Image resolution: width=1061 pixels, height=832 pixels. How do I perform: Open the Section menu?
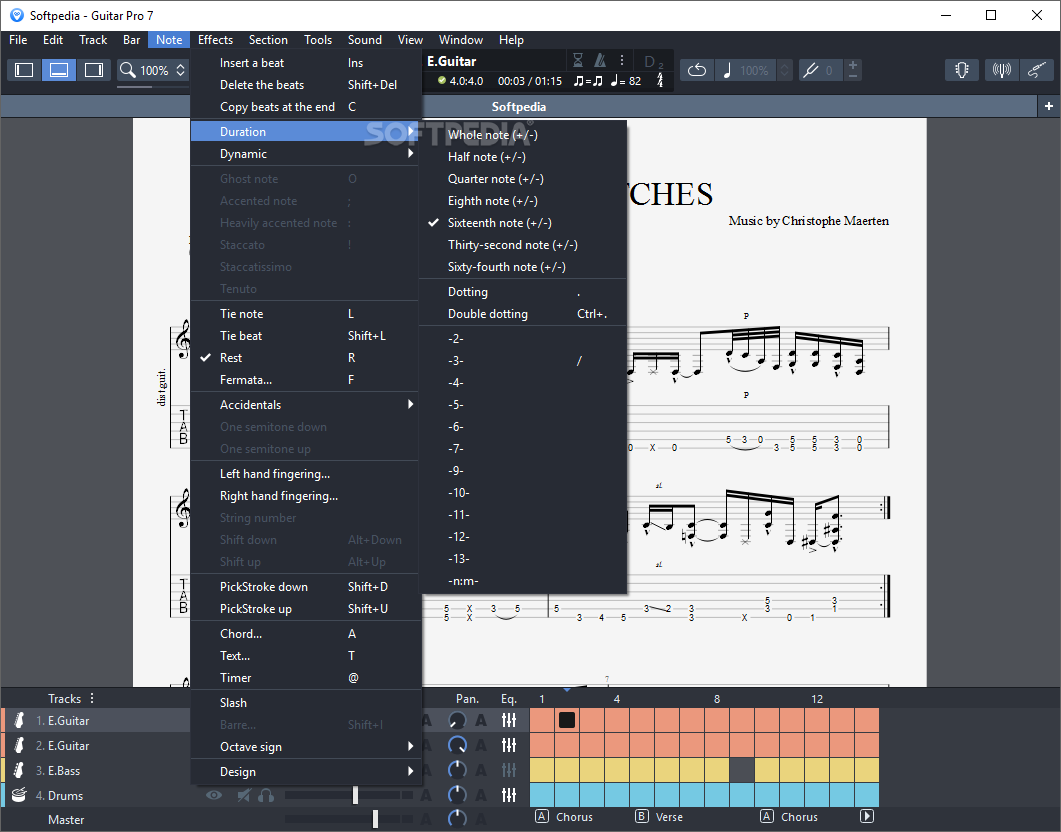268,40
